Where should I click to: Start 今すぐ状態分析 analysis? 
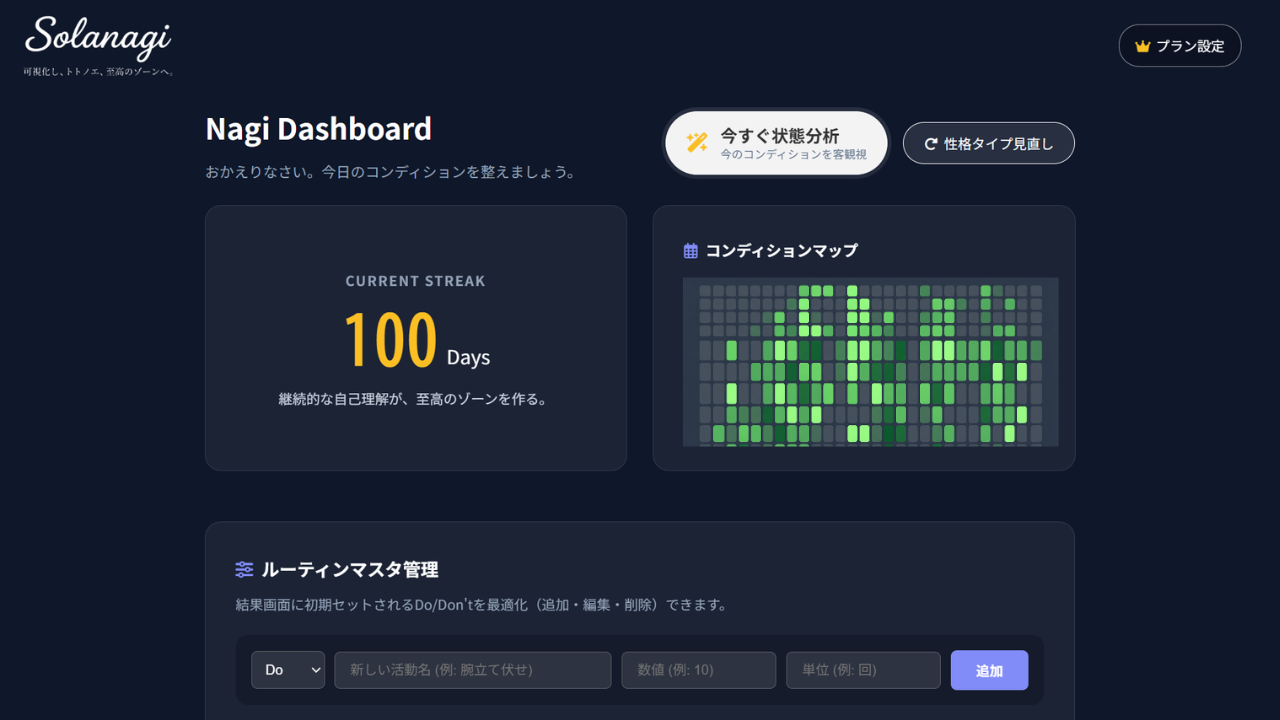pyautogui.click(x=777, y=143)
